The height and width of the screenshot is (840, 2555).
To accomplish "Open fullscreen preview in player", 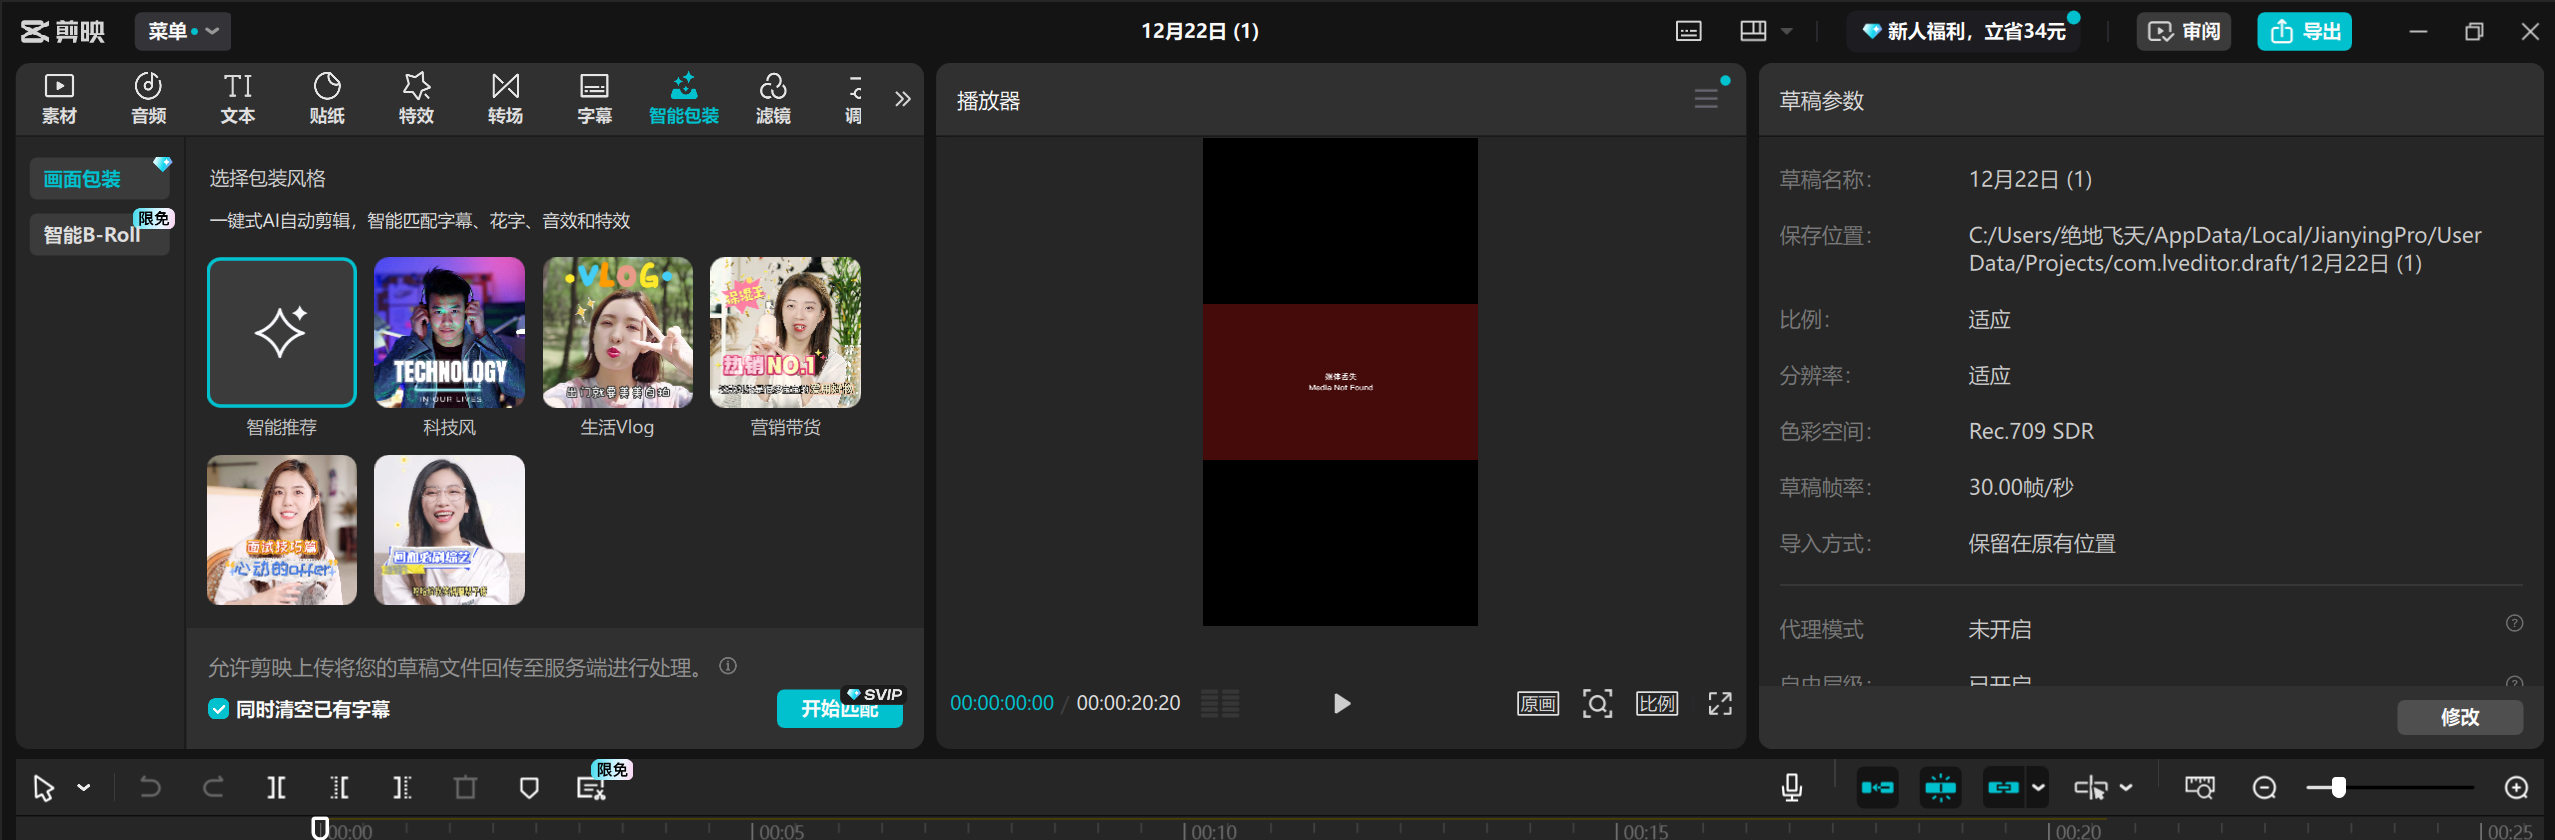I will point(1719,704).
